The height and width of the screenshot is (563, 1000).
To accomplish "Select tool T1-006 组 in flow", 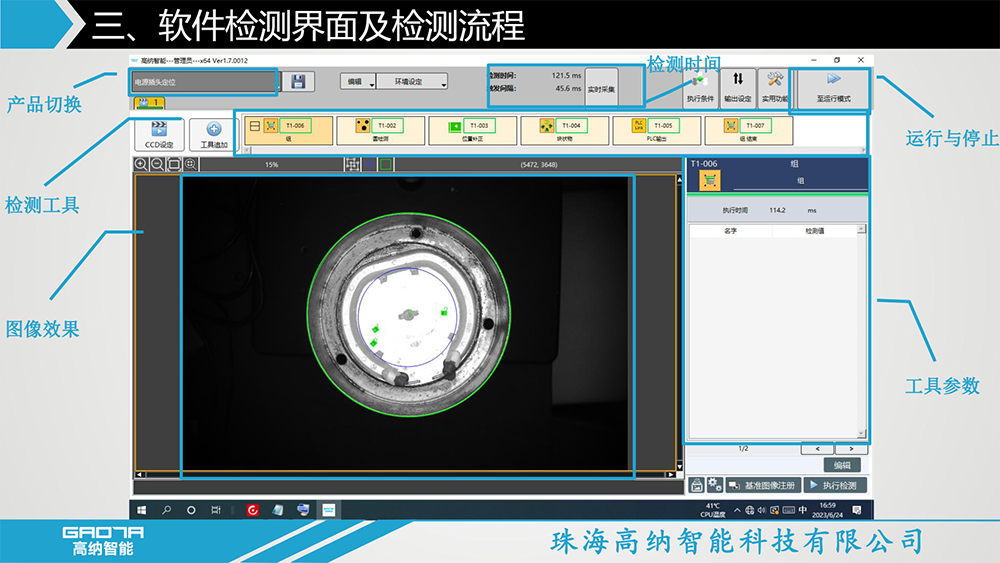I will tap(288, 130).
